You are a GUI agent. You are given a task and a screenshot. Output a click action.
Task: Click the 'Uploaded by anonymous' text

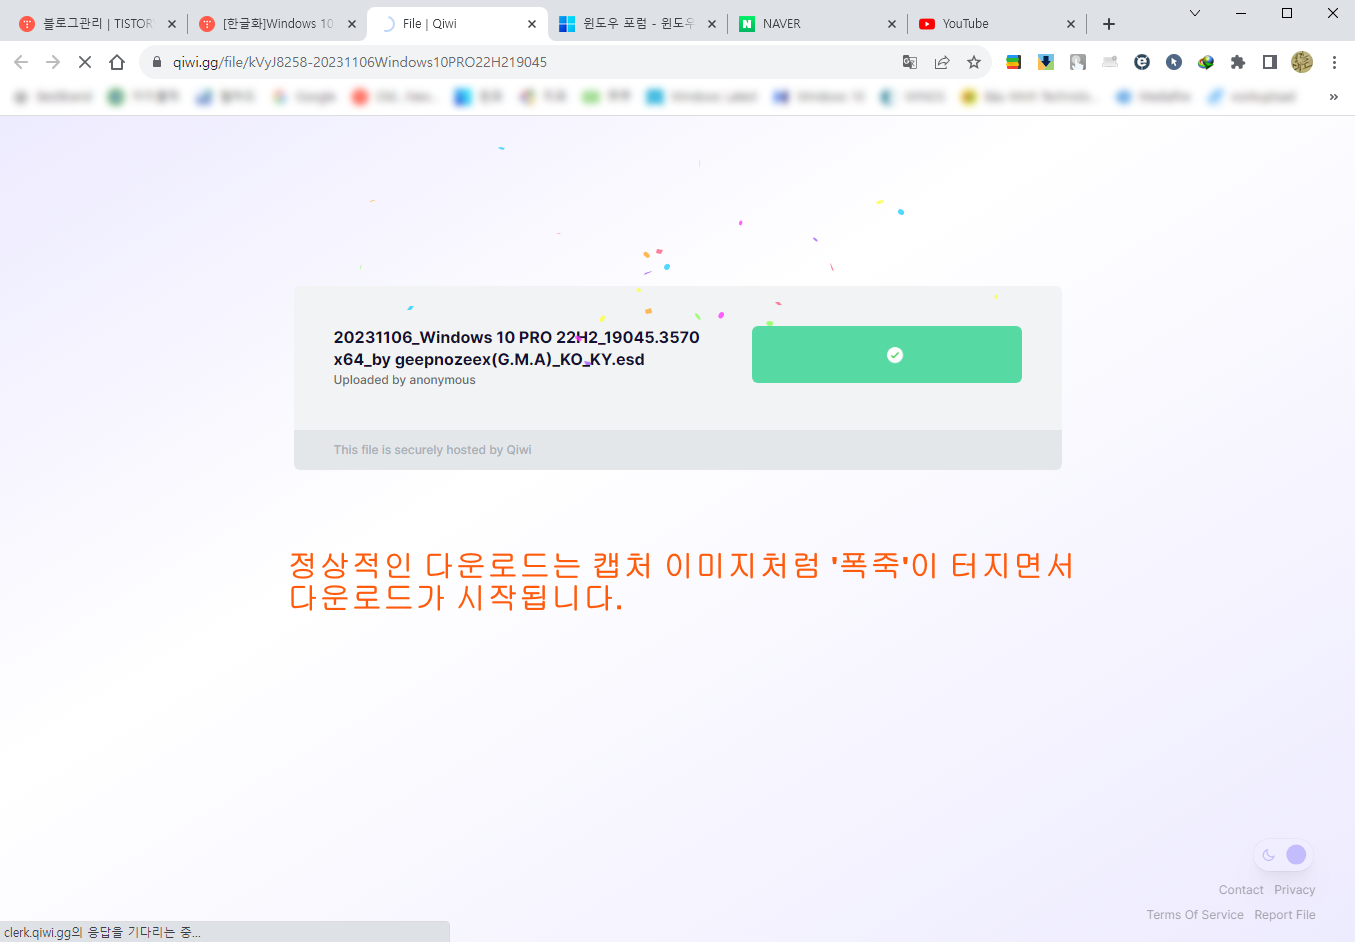405,380
